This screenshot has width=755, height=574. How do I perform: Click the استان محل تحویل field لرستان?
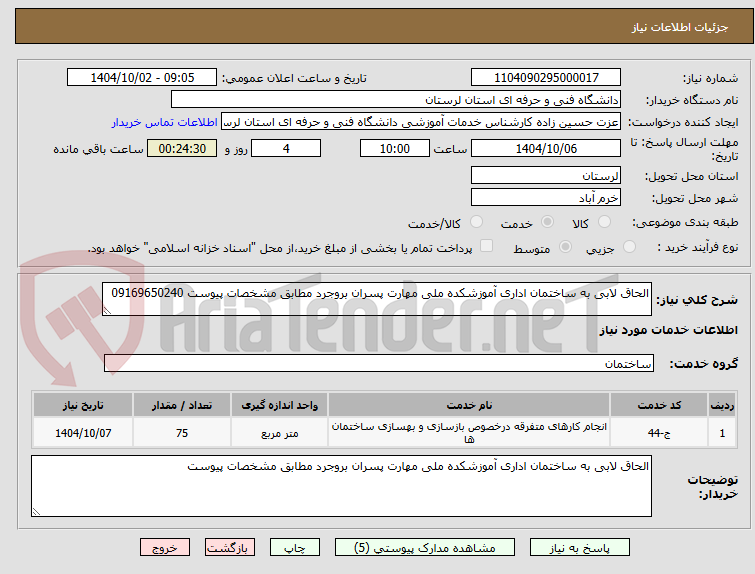pyautogui.click(x=546, y=176)
